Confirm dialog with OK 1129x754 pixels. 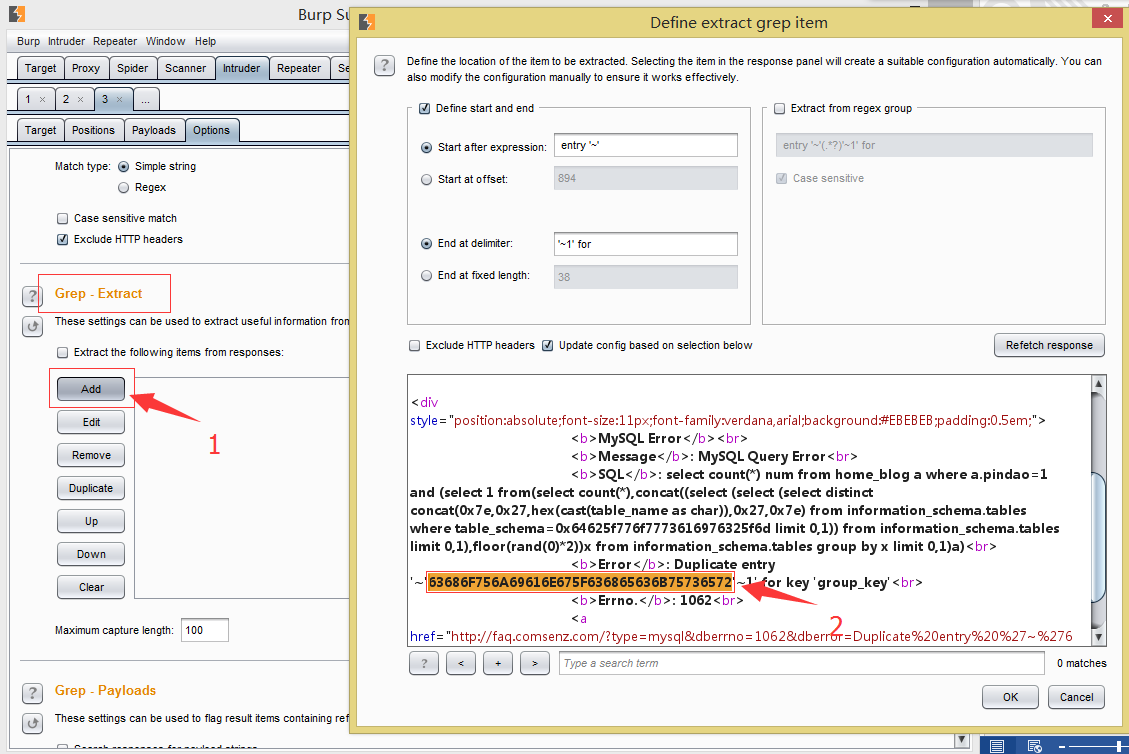pyautogui.click(x=1010, y=697)
